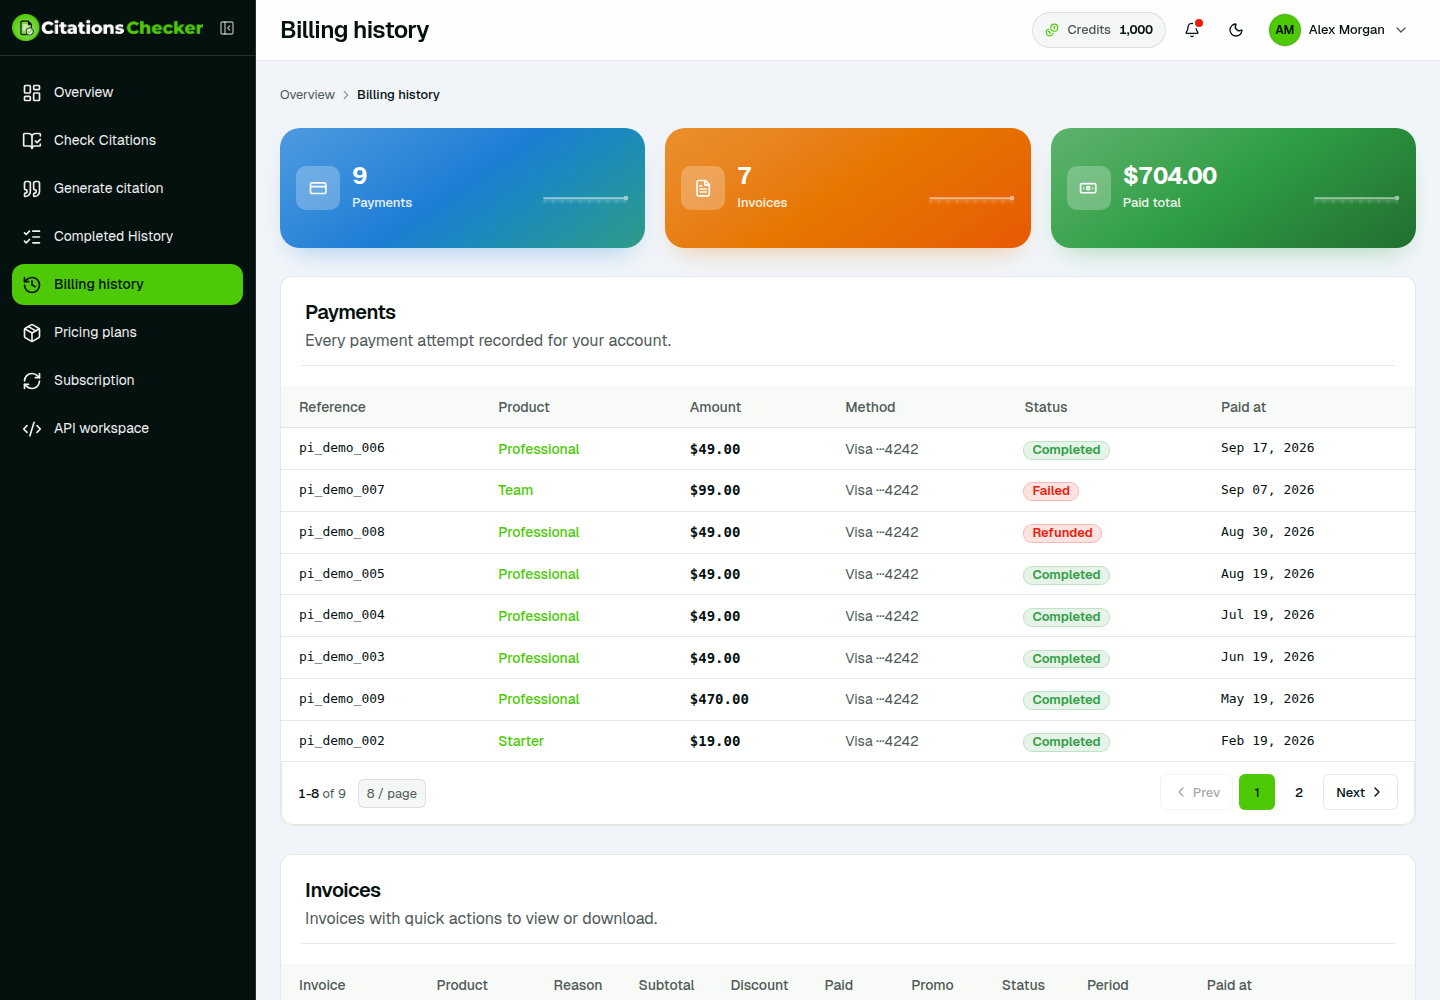1440x1000 pixels.
Task: Click the $470.00 amount cell
Action: [719, 699]
